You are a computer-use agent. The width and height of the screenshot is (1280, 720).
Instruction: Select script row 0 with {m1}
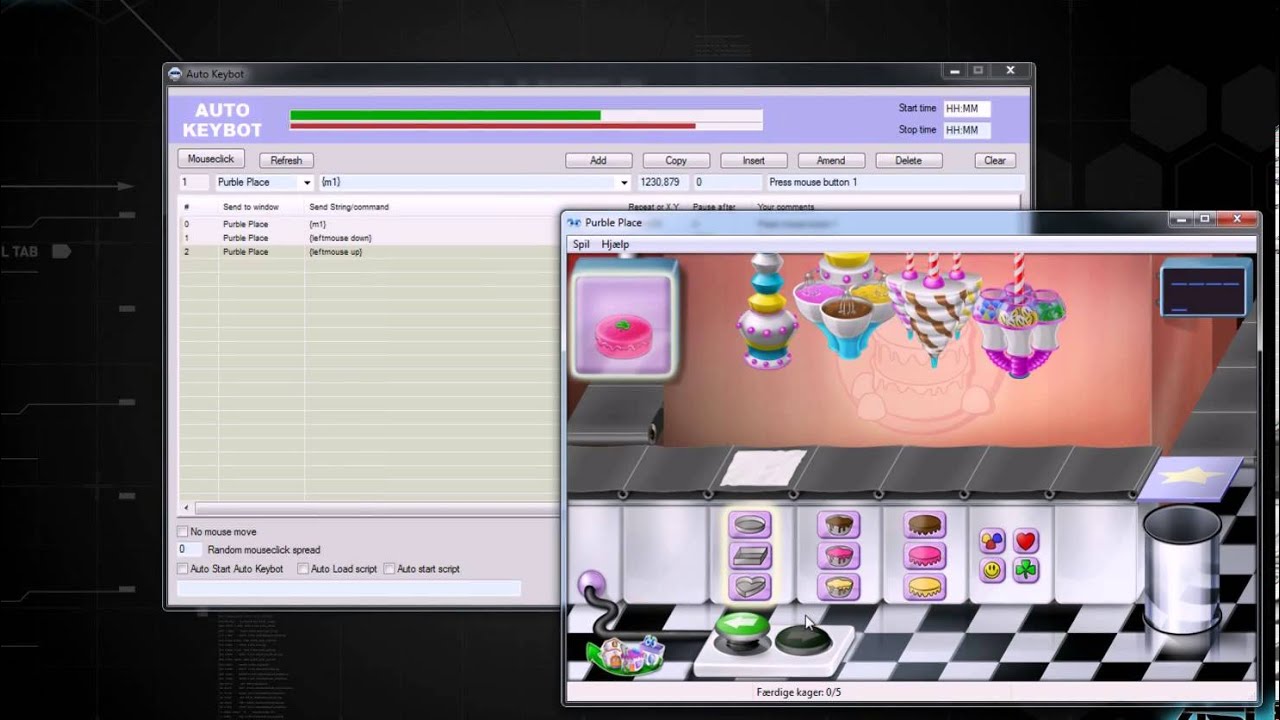(368, 224)
